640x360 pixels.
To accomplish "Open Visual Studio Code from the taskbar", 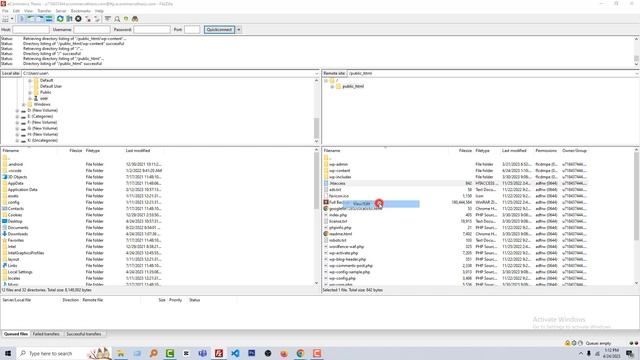I will point(235,353).
